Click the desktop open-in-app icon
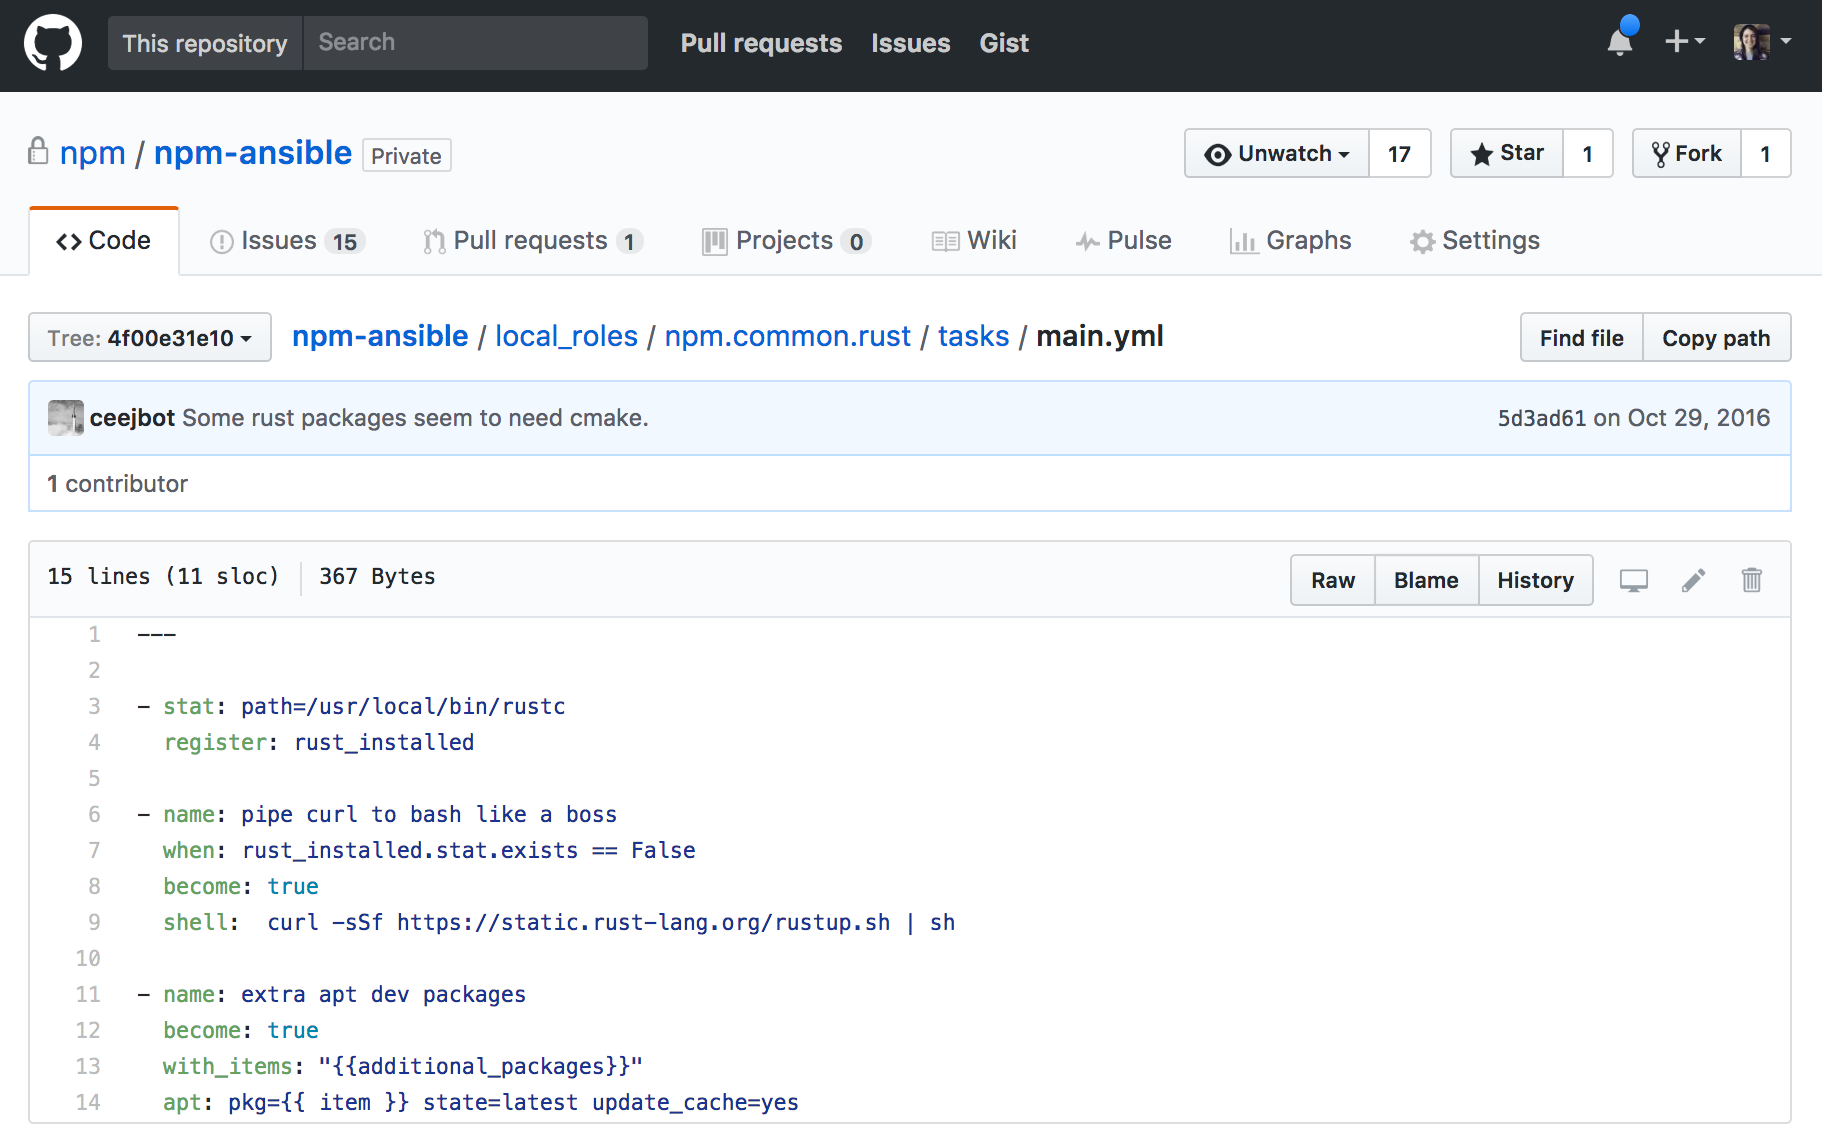 tap(1633, 580)
